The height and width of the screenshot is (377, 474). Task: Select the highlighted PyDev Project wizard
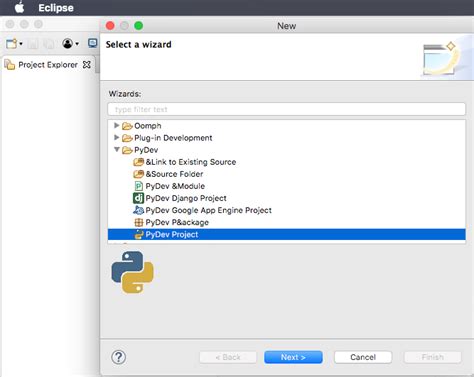click(x=286, y=234)
